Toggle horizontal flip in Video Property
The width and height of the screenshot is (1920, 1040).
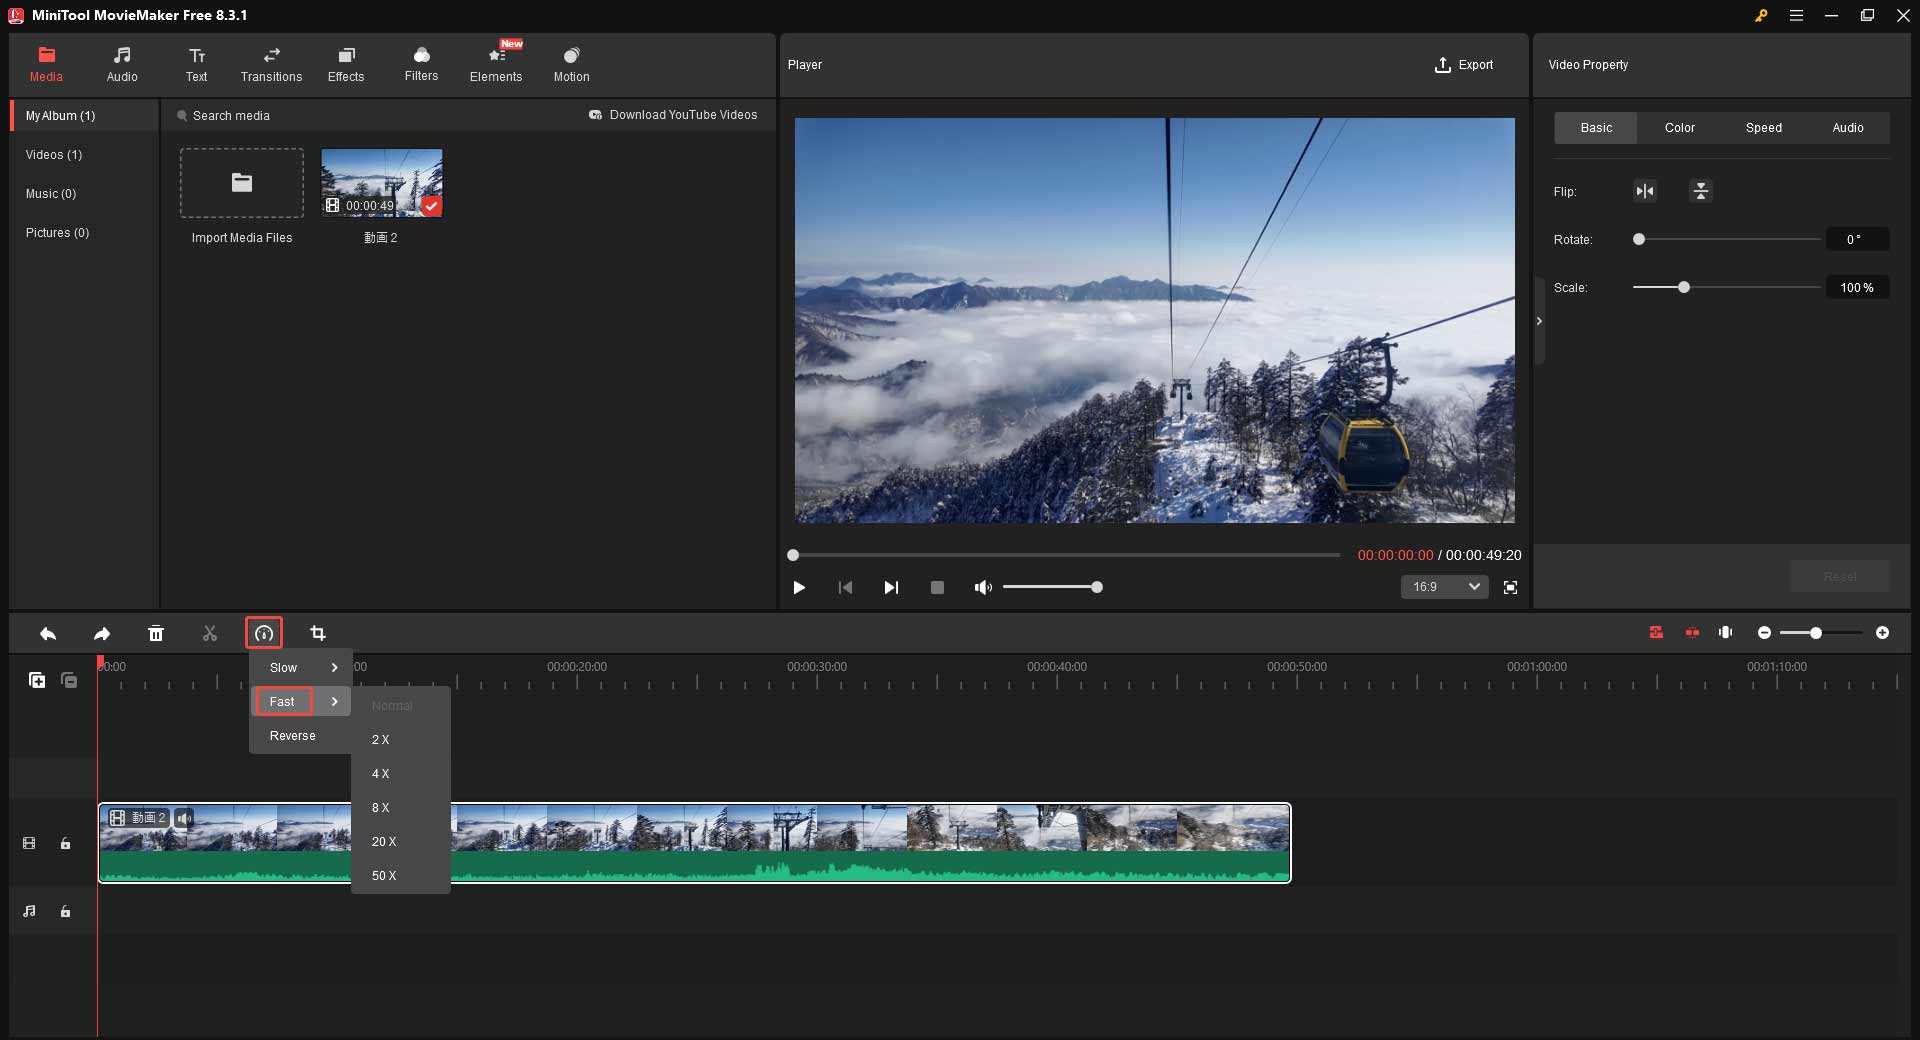pyautogui.click(x=1645, y=191)
